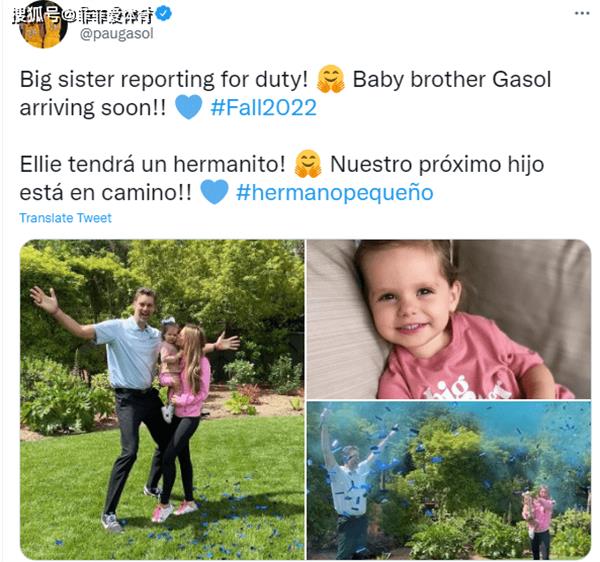Screen dimensions: 600x562
Task: Open the #Fall2022 hashtag
Action: tap(264, 108)
